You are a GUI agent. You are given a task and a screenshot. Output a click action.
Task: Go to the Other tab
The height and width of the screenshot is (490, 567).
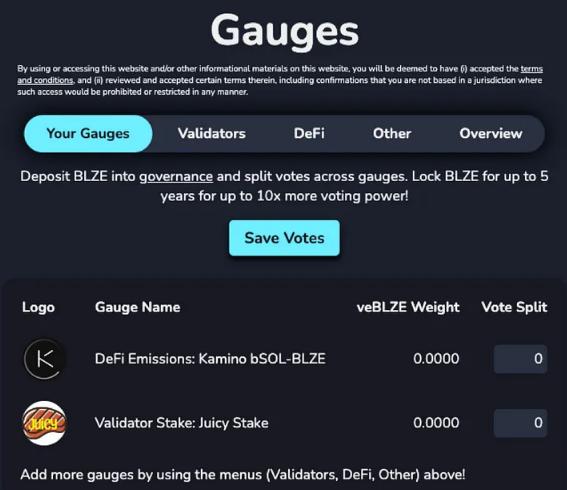coord(392,133)
